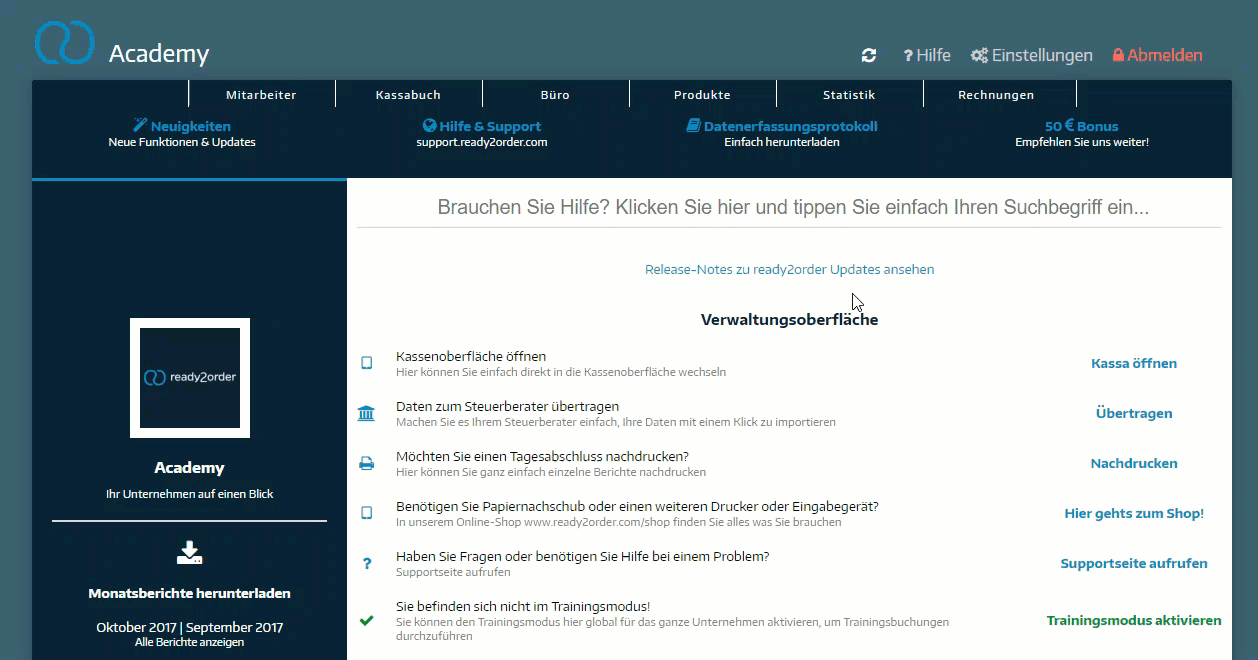Click the bank icon beside Steuerberater
The image size is (1258, 660).
[366, 413]
